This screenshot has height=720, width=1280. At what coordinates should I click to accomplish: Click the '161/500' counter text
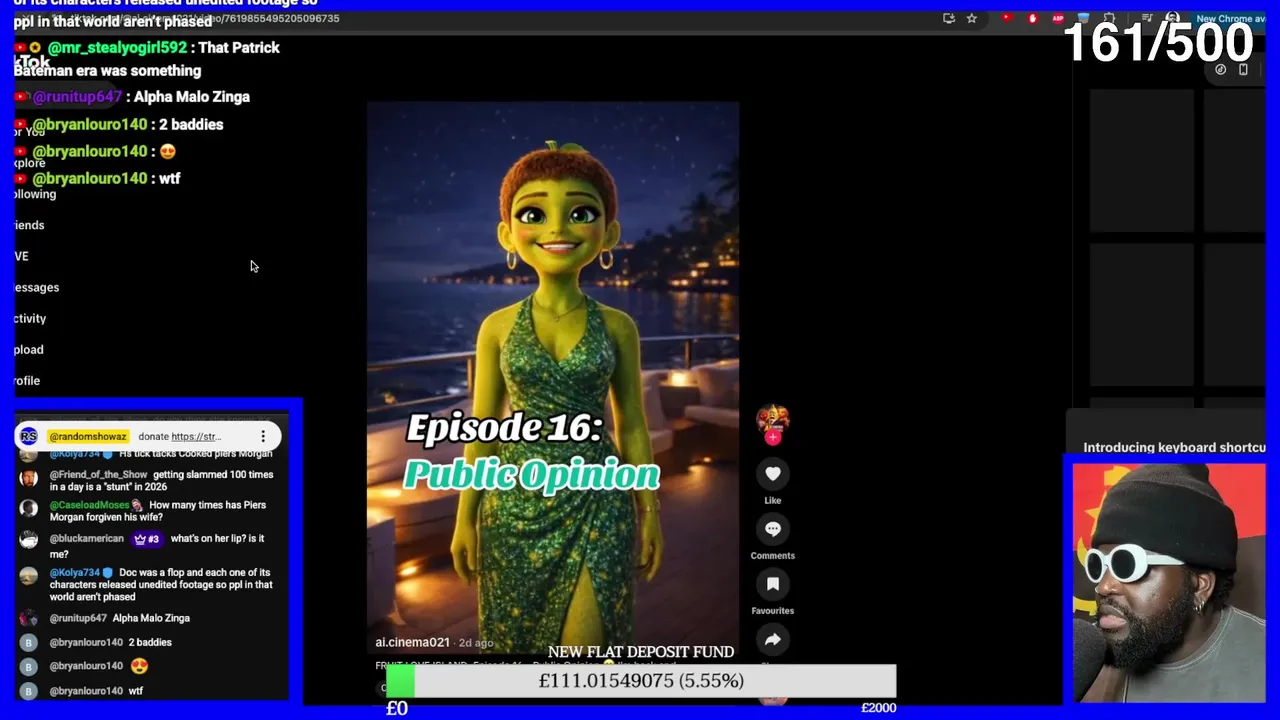1158,42
